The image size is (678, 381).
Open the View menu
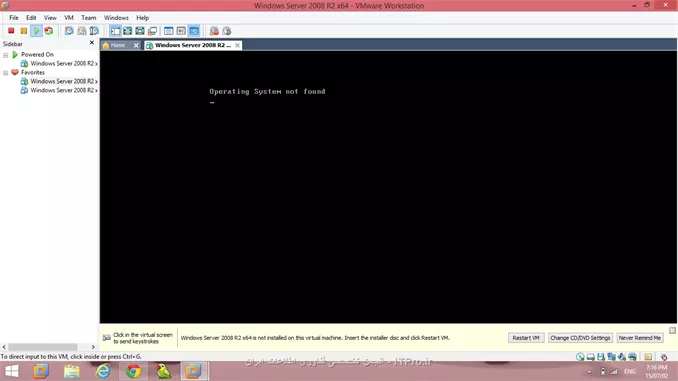(x=50, y=18)
